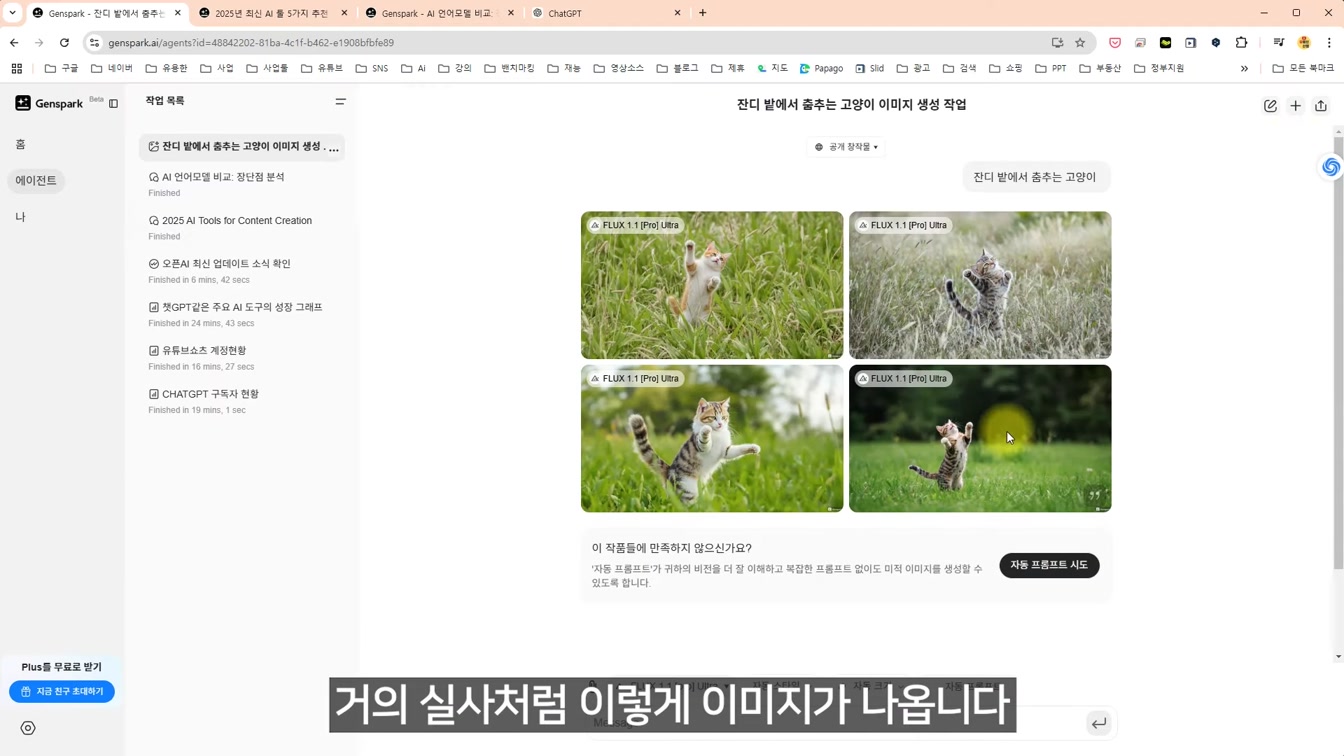This screenshot has height=756, width=1344.
Task: Open the Chrome profile avatar
Action: [x=1304, y=43]
